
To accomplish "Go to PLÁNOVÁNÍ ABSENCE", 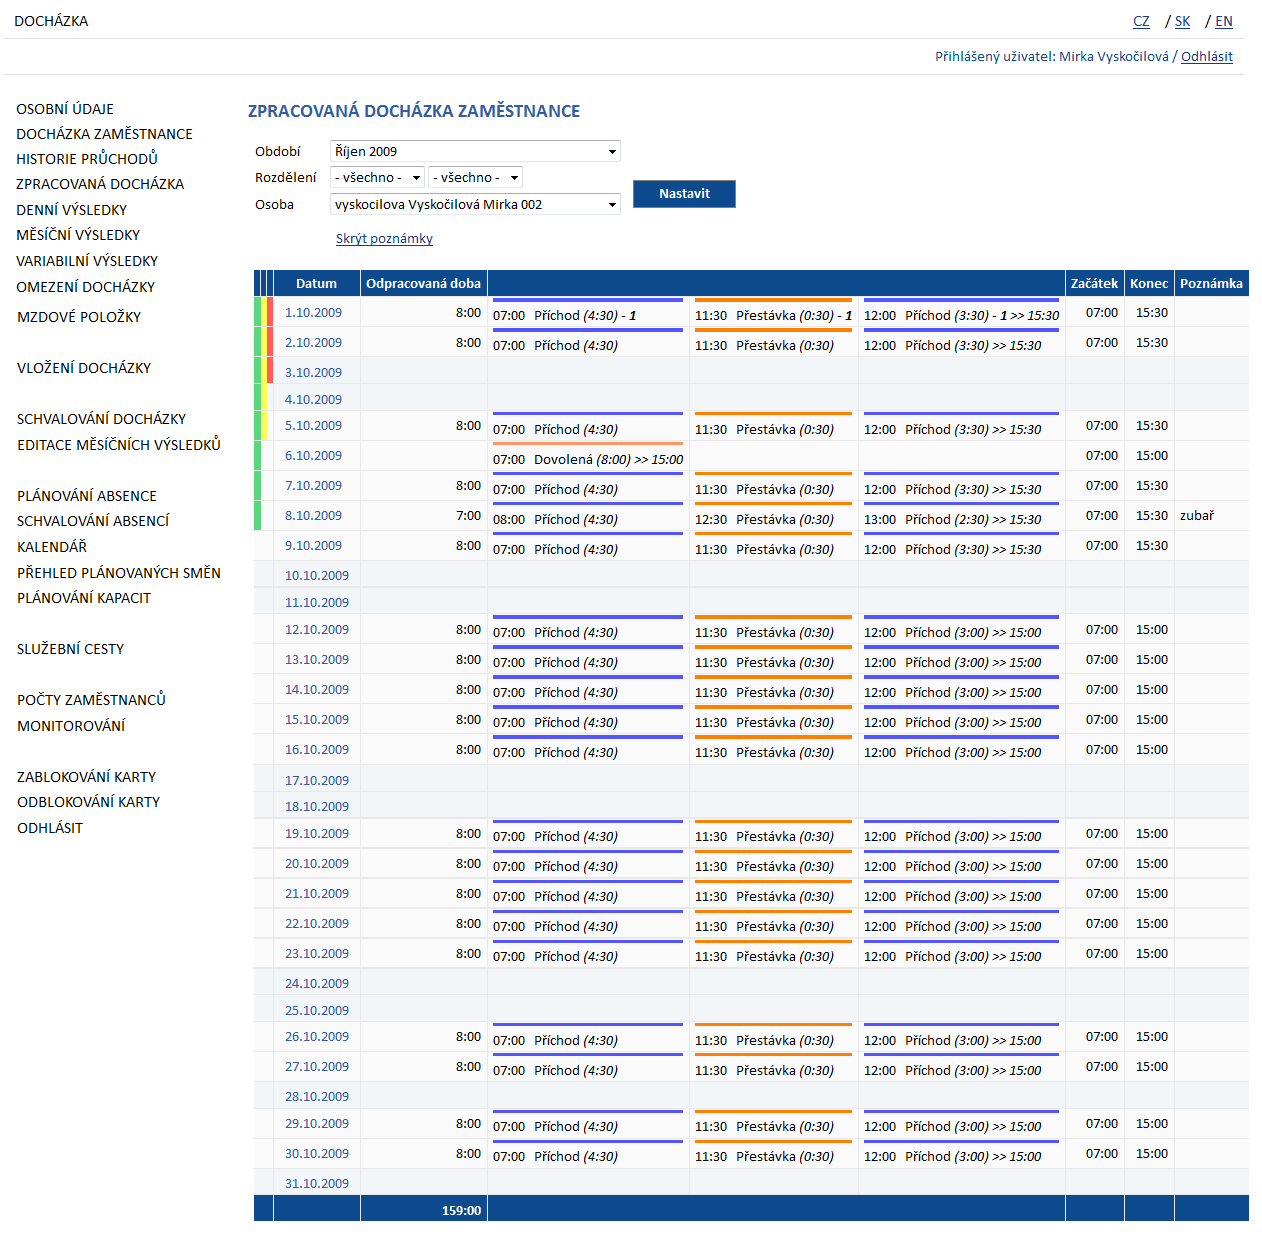I will point(87,496).
